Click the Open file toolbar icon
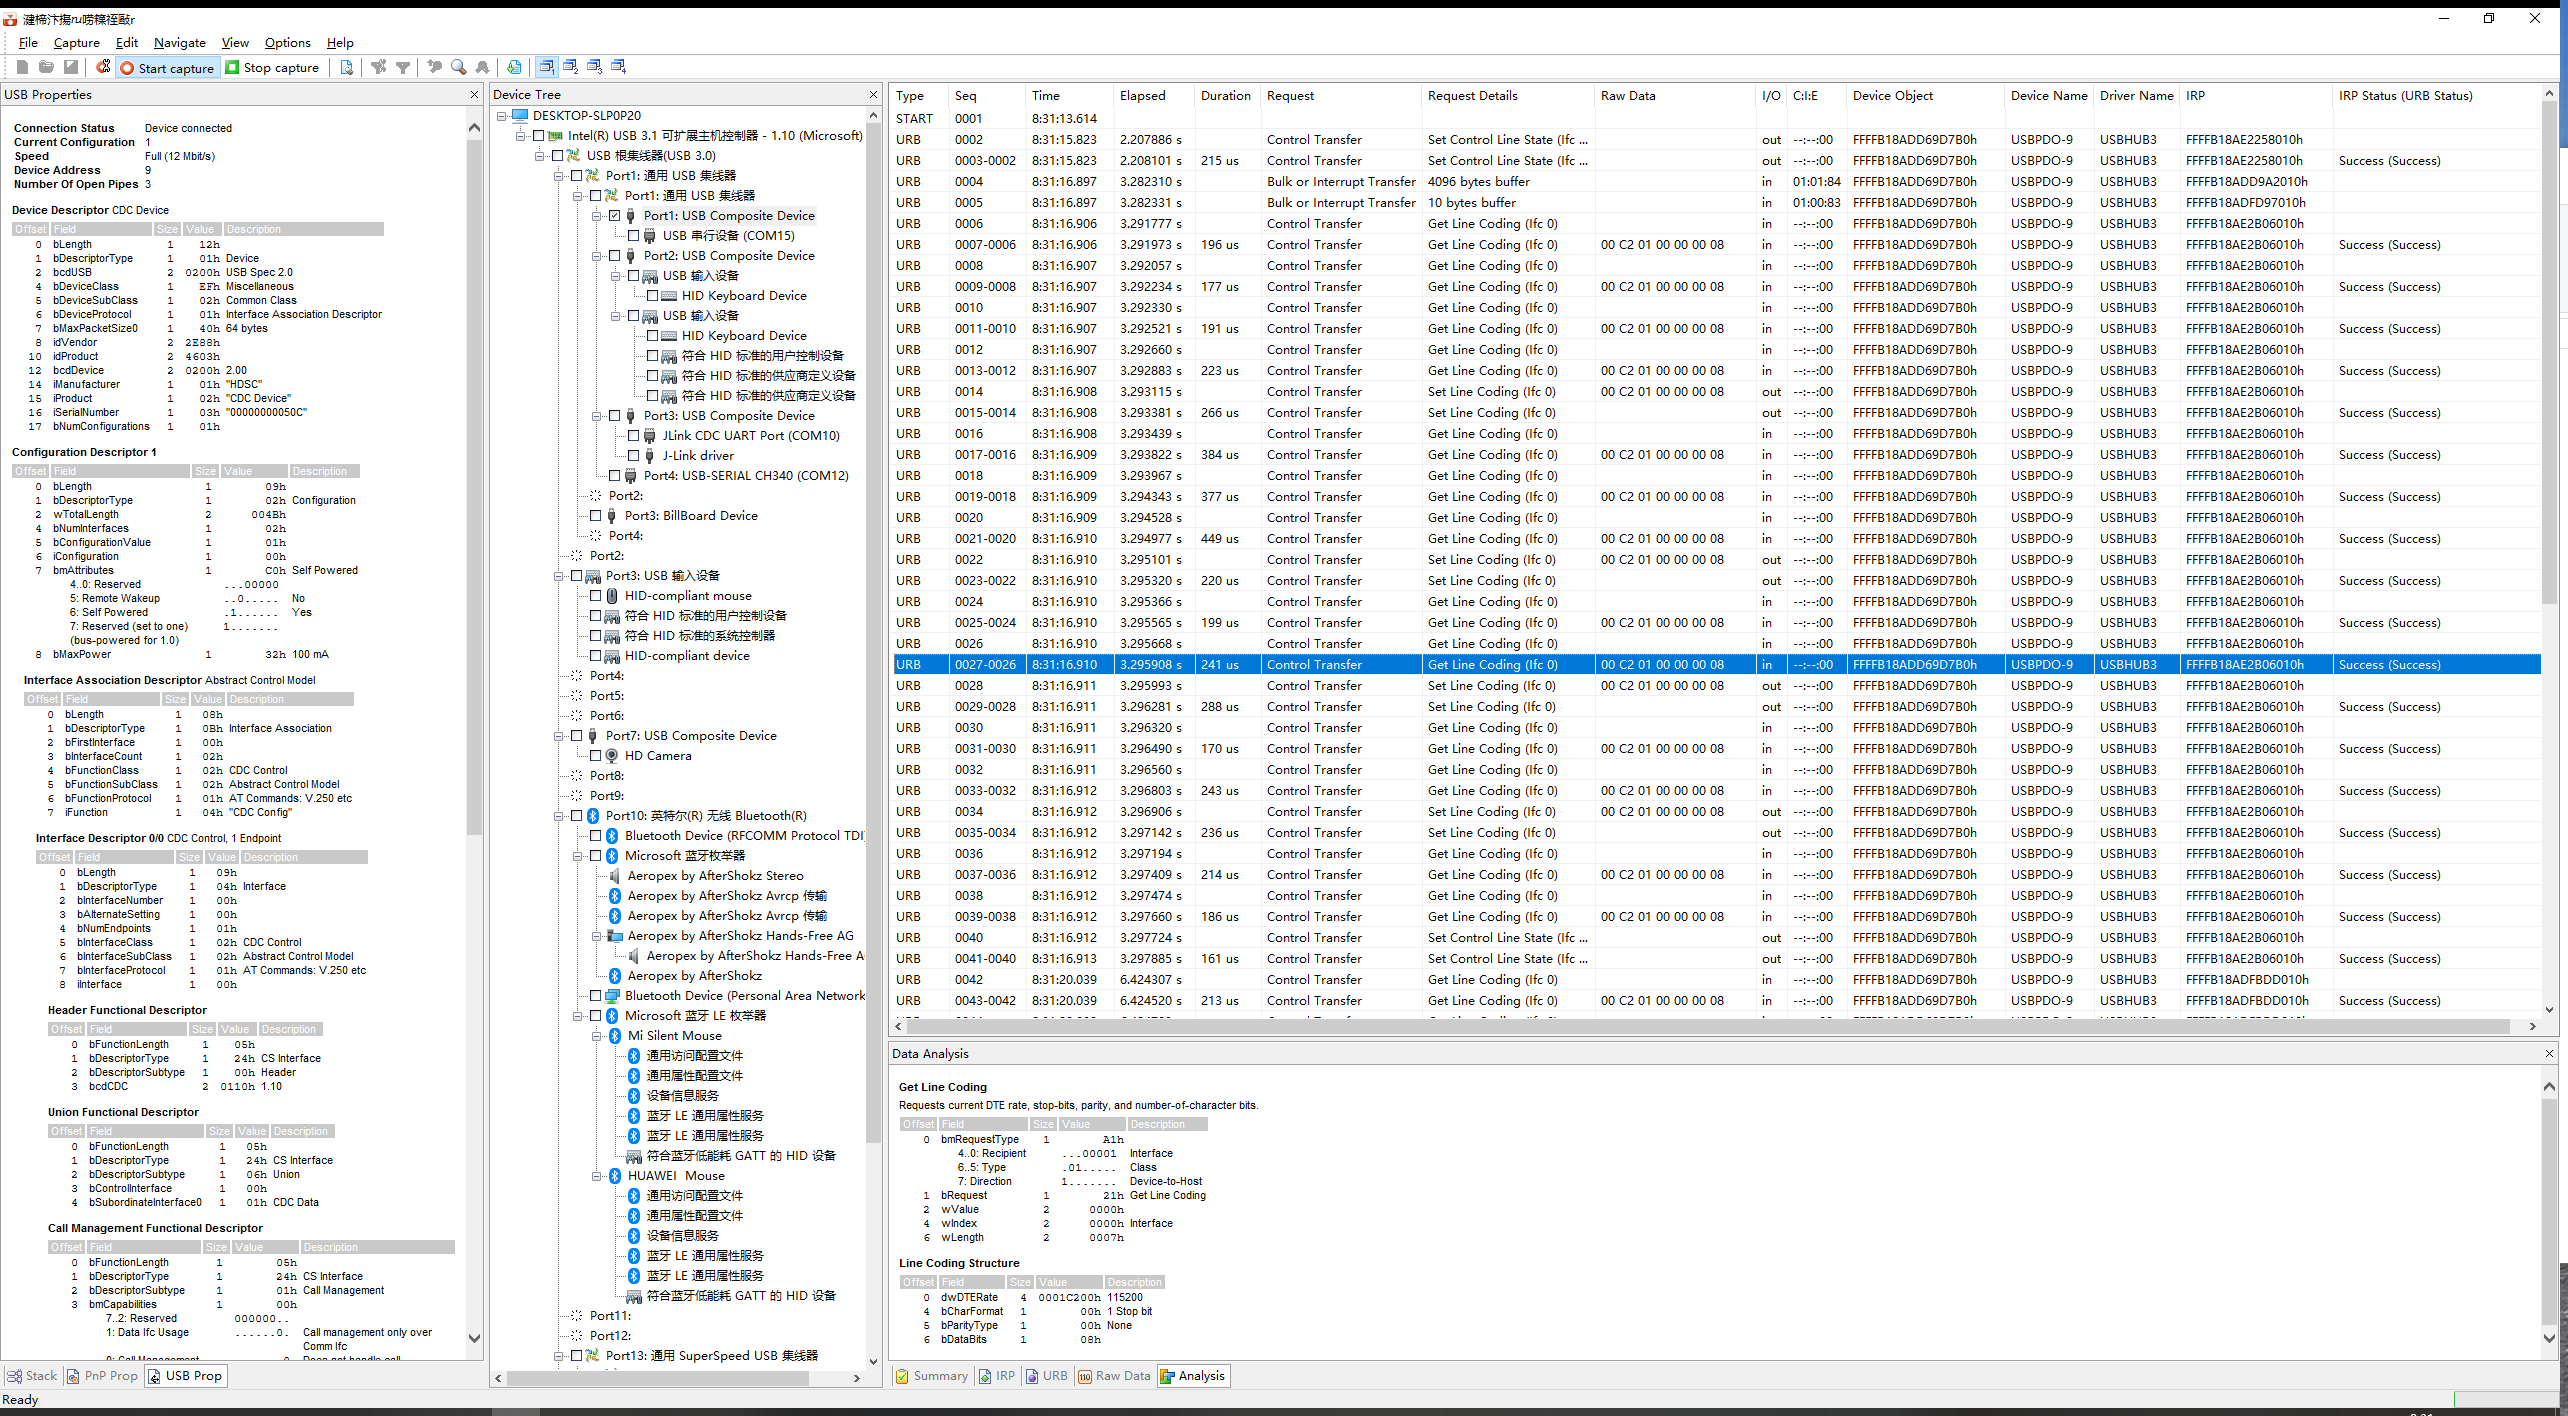The image size is (2568, 1416). [x=46, y=67]
